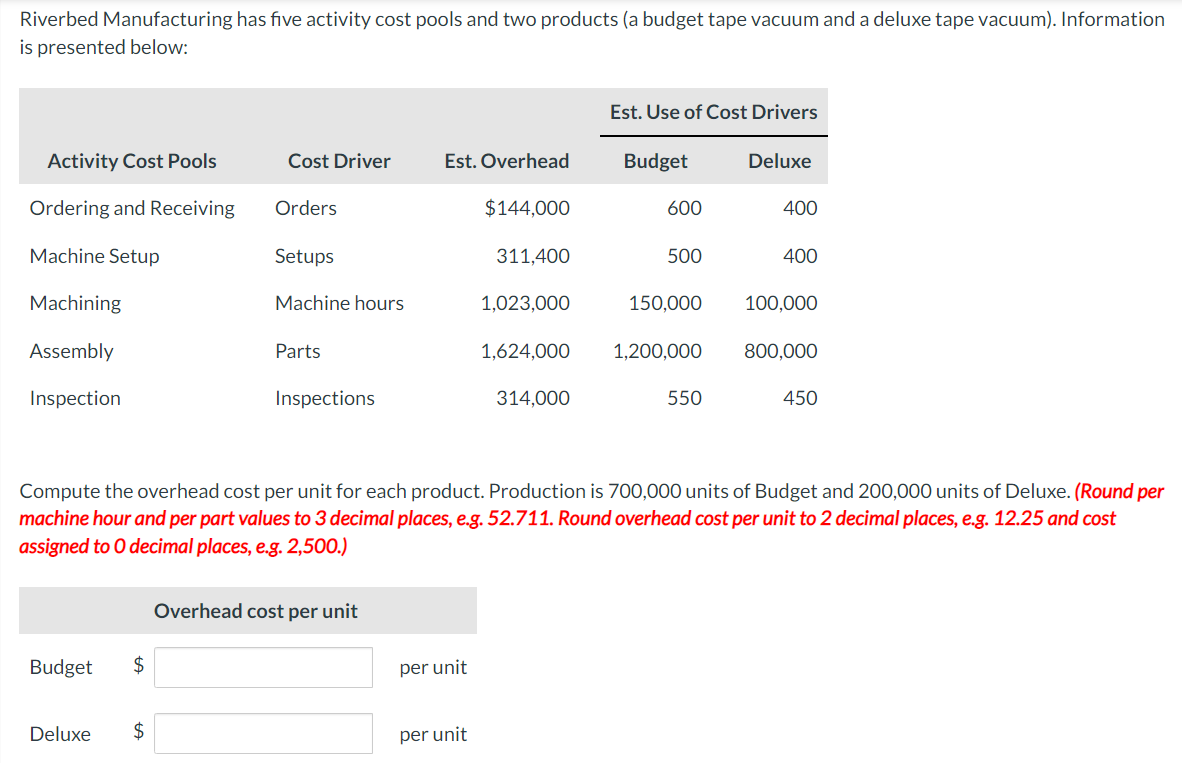Image resolution: width=1182 pixels, height=763 pixels.
Task: Click the Est. Use of Cost Drivers header
Action: (713, 112)
